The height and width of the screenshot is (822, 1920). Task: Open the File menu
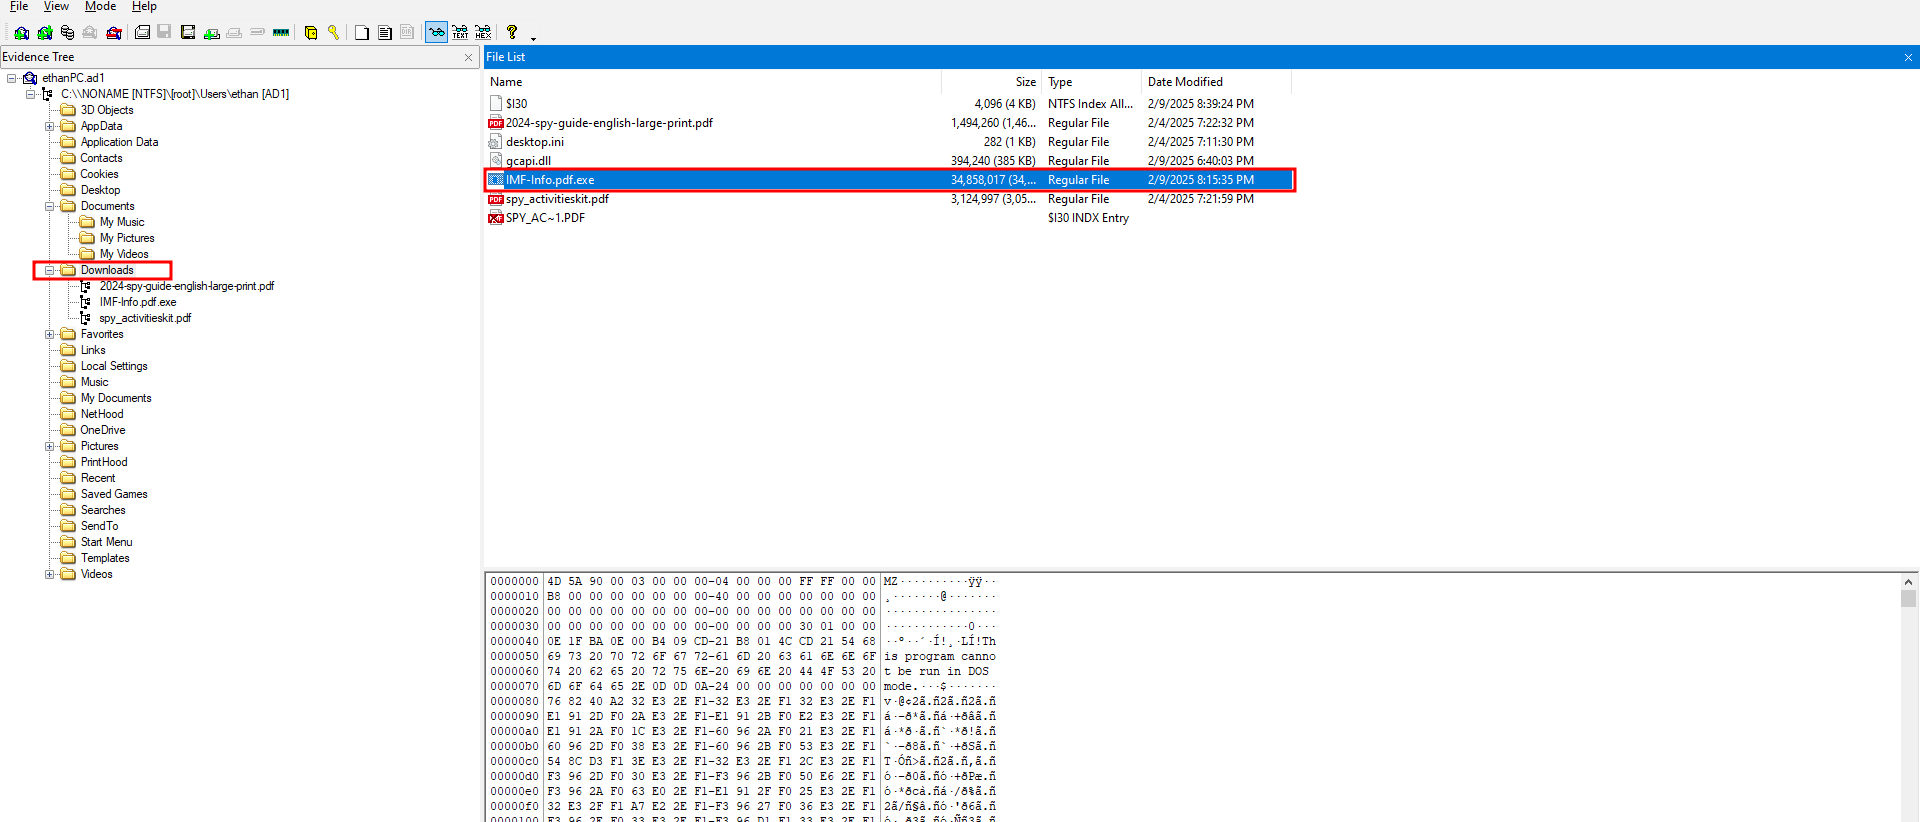(19, 7)
